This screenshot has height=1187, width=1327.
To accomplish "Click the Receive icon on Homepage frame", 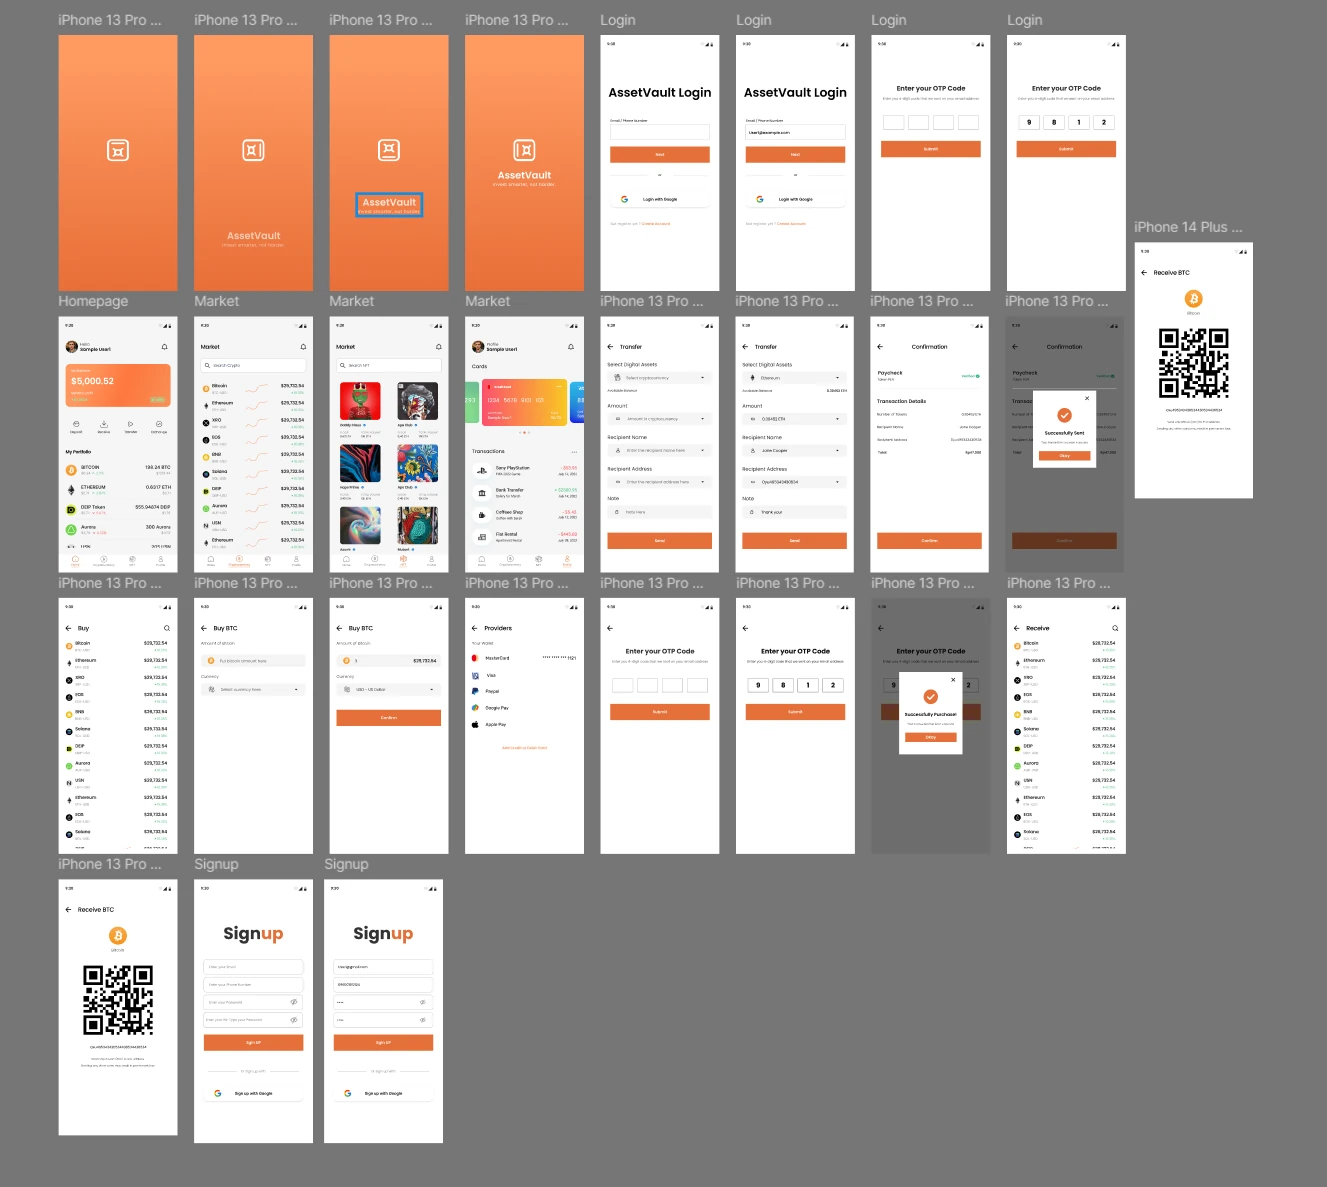I will point(103,424).
